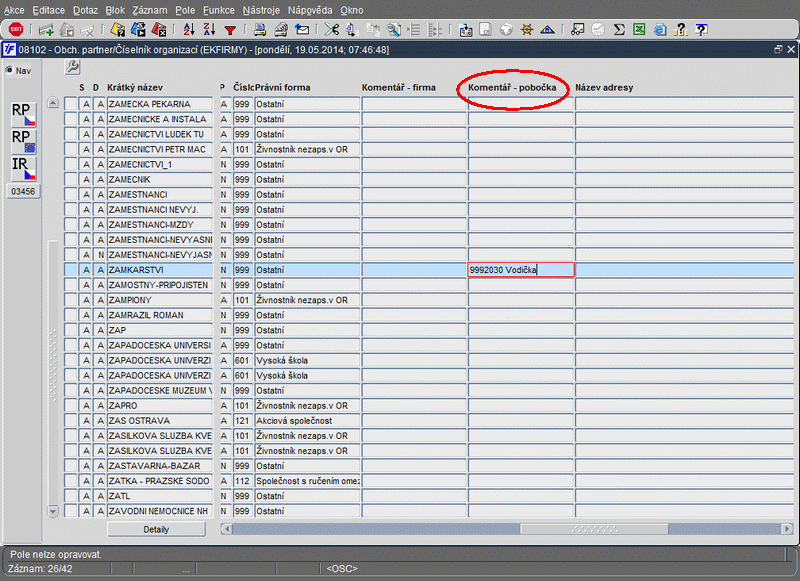Click the ship wheel navigation icon
The height and width of the screenshot is (581, 800).
coord(527,30)
